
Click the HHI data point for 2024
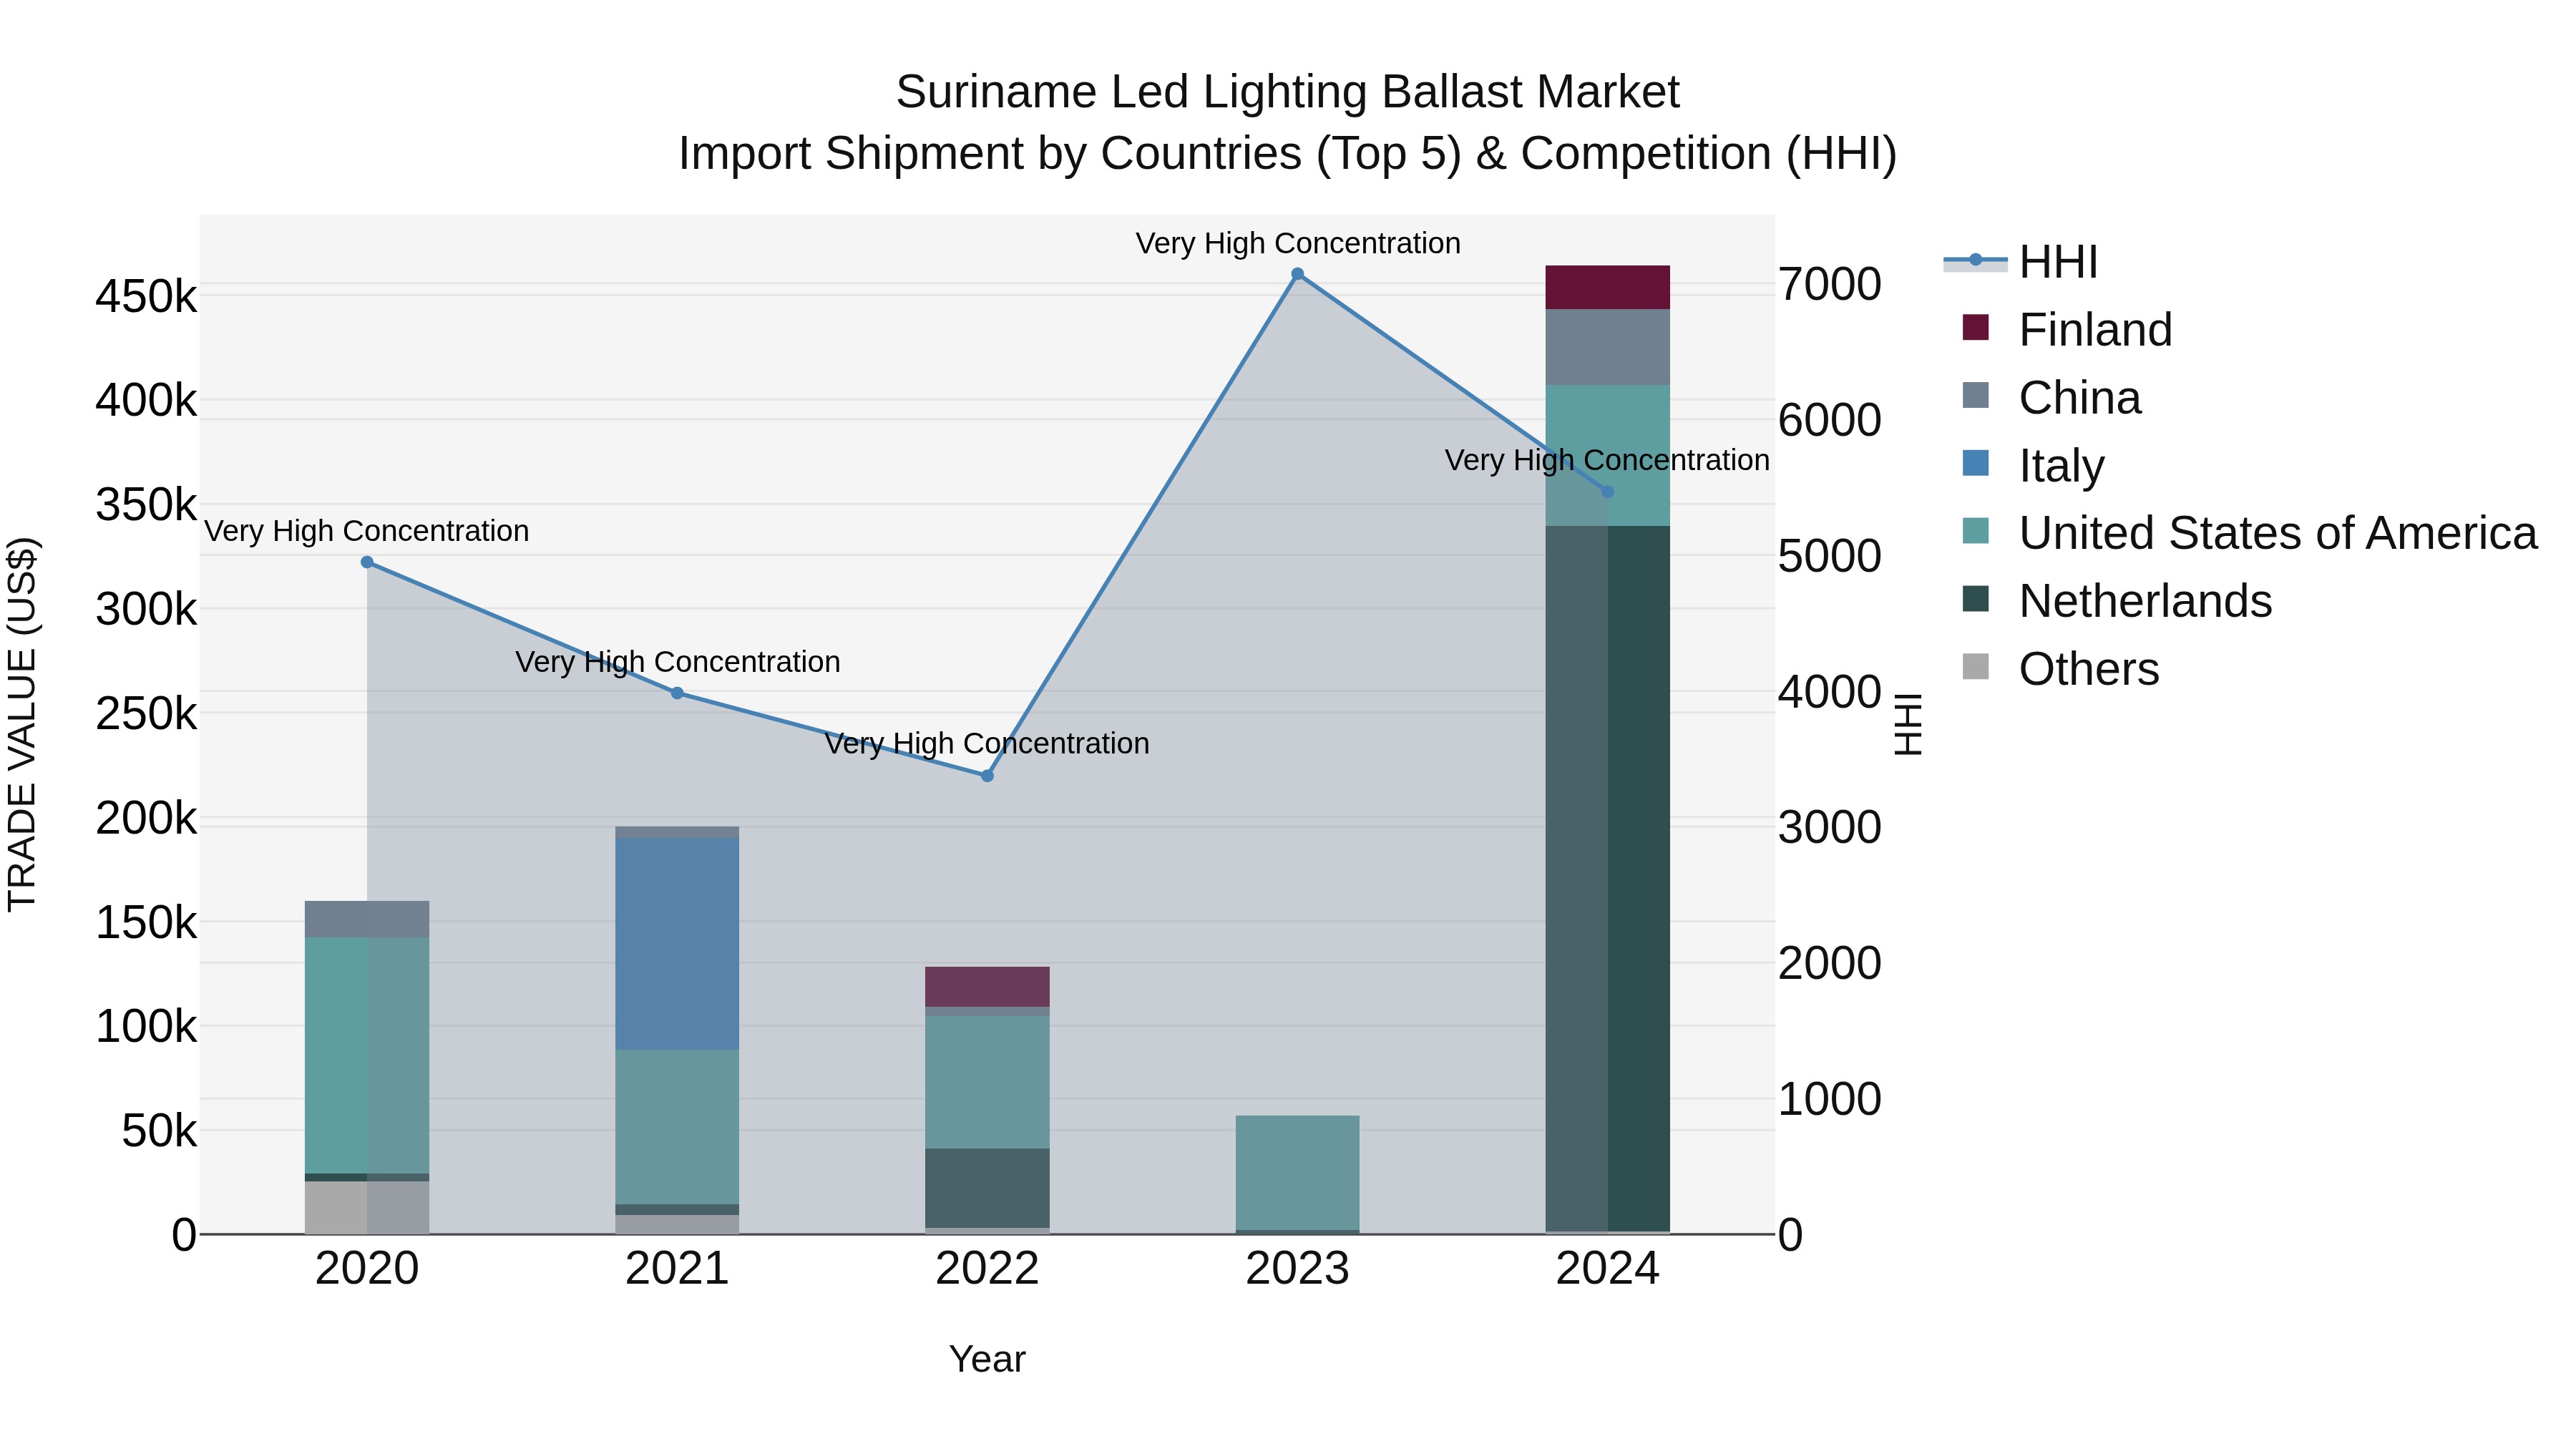[x=1608, y=492]
